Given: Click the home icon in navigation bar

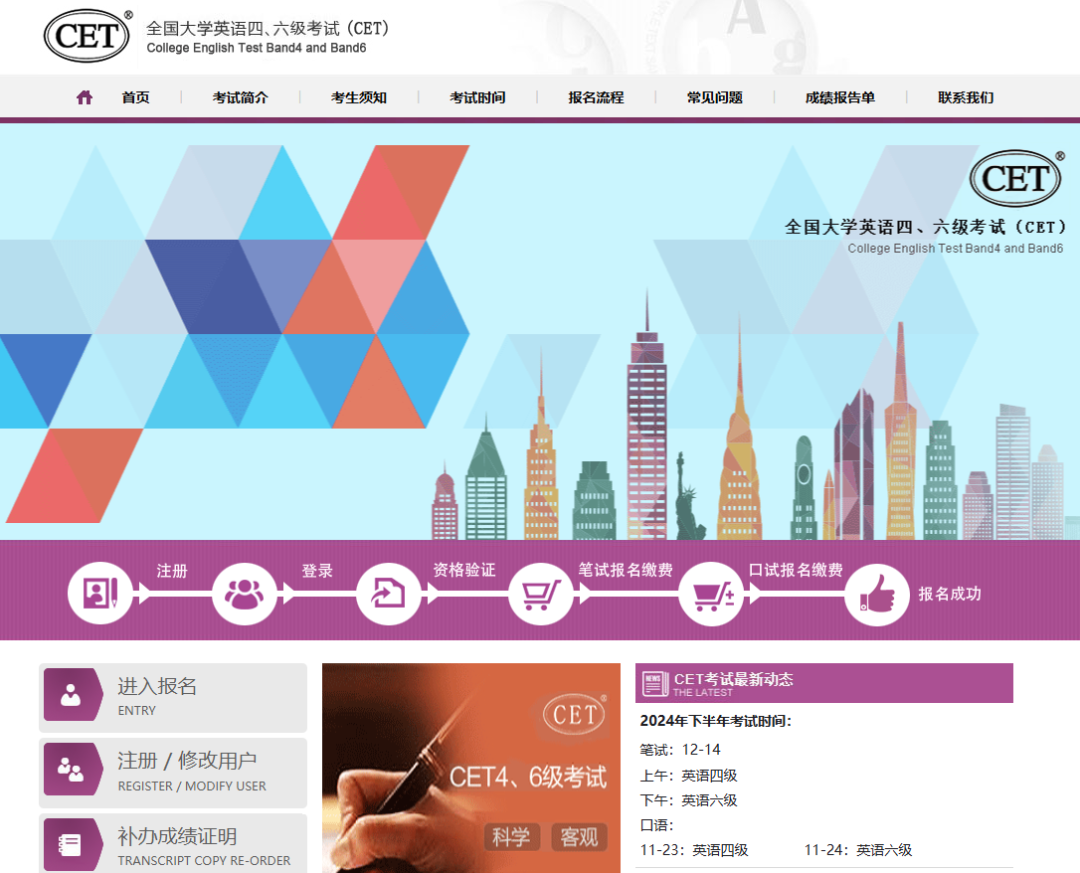Looking at the screenshot, I should [84, 97].
